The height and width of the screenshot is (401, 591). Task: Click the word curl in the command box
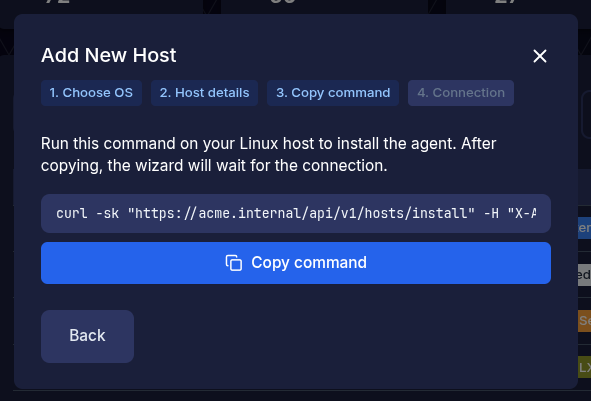click(72, 213)
